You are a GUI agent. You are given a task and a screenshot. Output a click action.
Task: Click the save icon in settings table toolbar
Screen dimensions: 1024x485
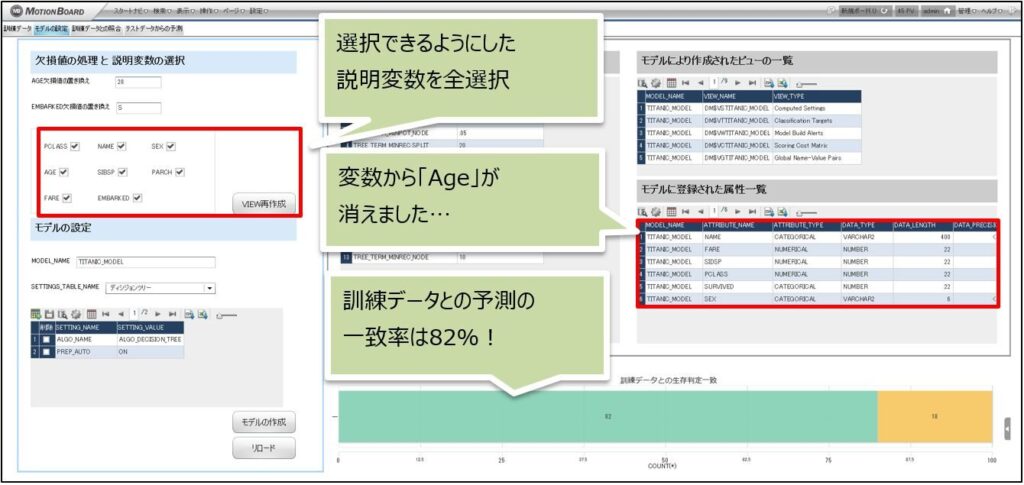(x=49, y=313)
